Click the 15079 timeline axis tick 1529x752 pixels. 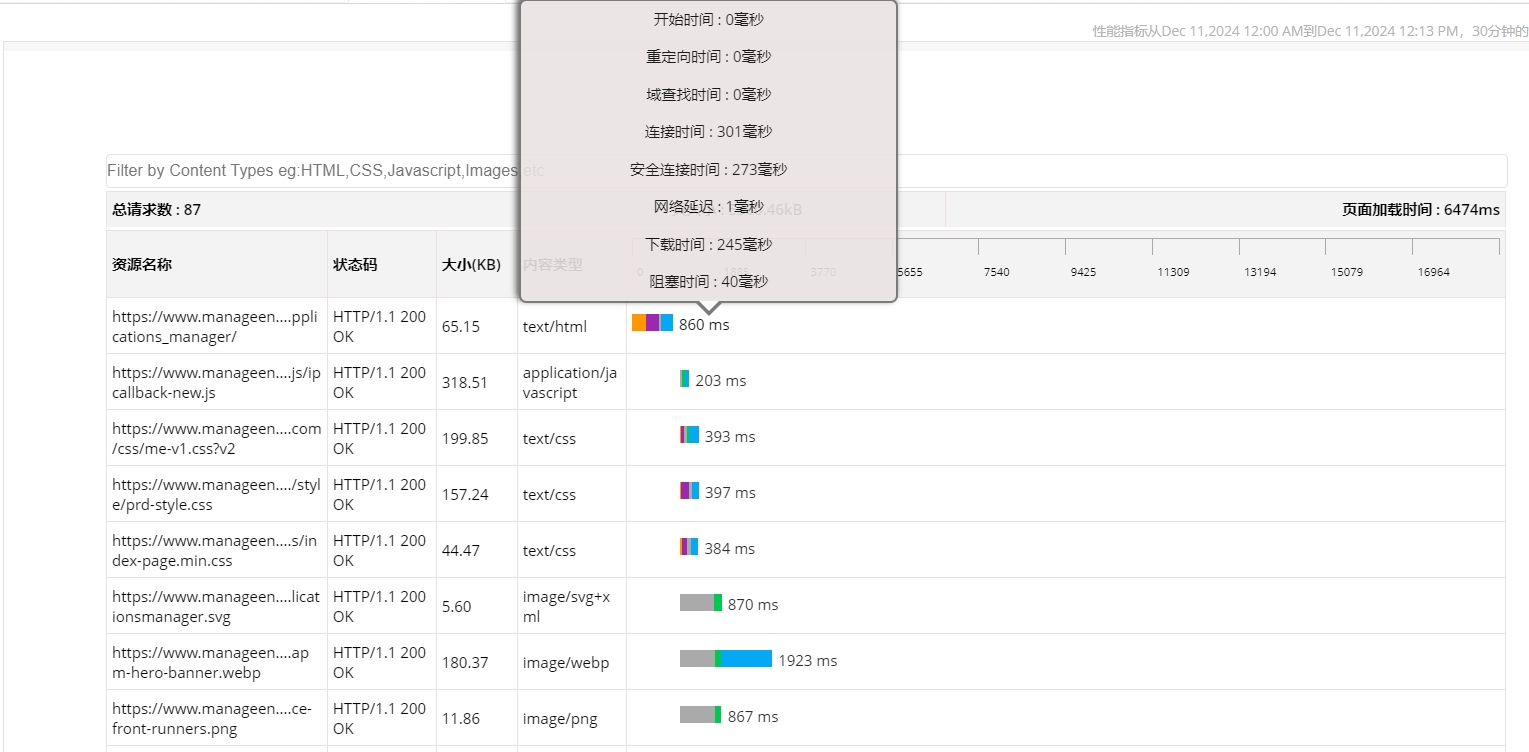(1347, 272)
